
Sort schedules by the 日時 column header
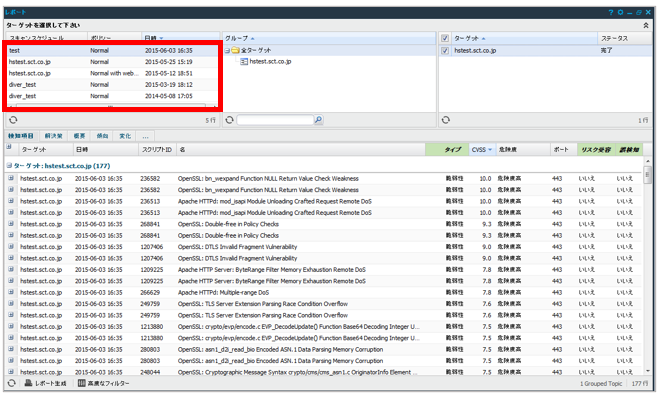(180, 38)
